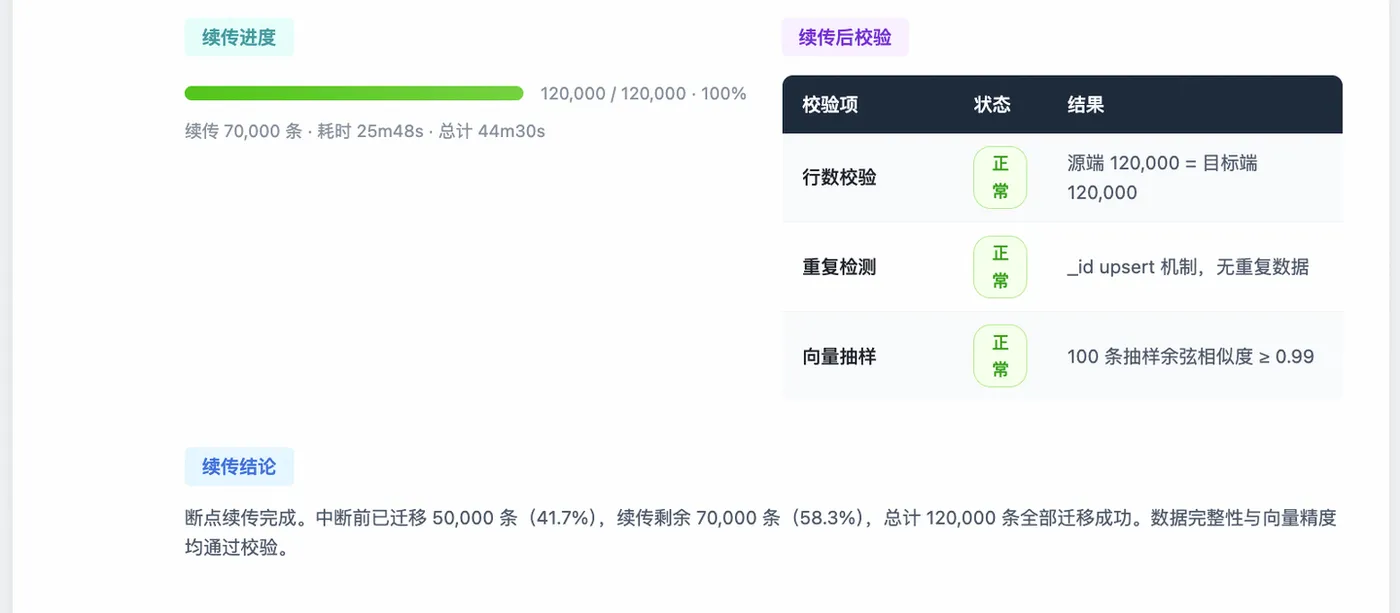Select the 重复检测 table row
Image resolution: width=1400 pixels, height=613 pixels.
tap(1062, 267)
